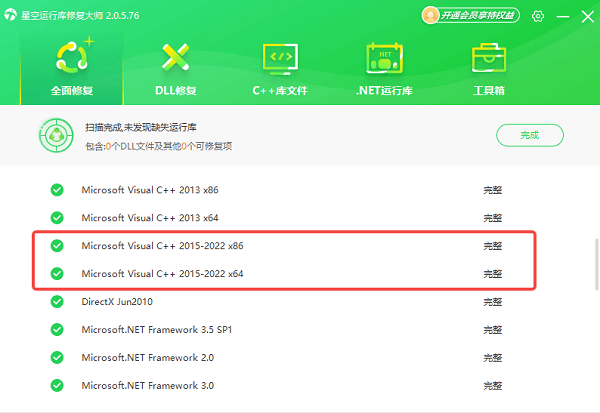Select Microsoft Visual C++ 2015-2022 x64 text
The height and width of the screenshot is (413, 600).
pos(162,274)
